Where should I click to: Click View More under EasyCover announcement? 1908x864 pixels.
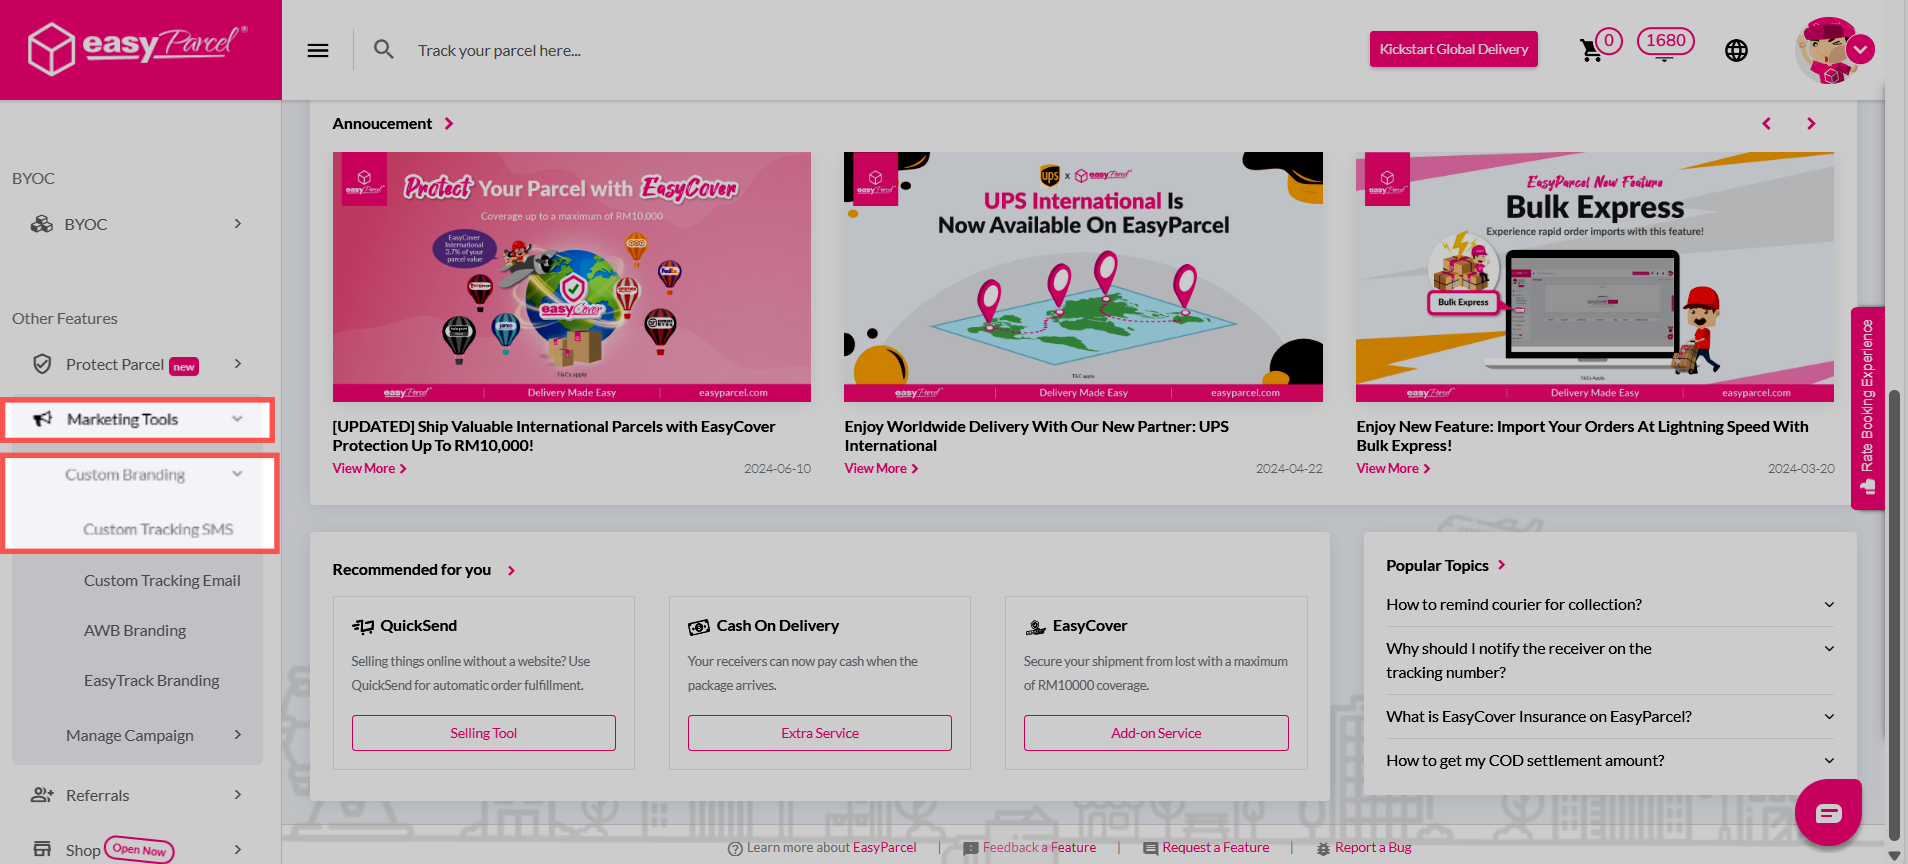click(369, 468)
